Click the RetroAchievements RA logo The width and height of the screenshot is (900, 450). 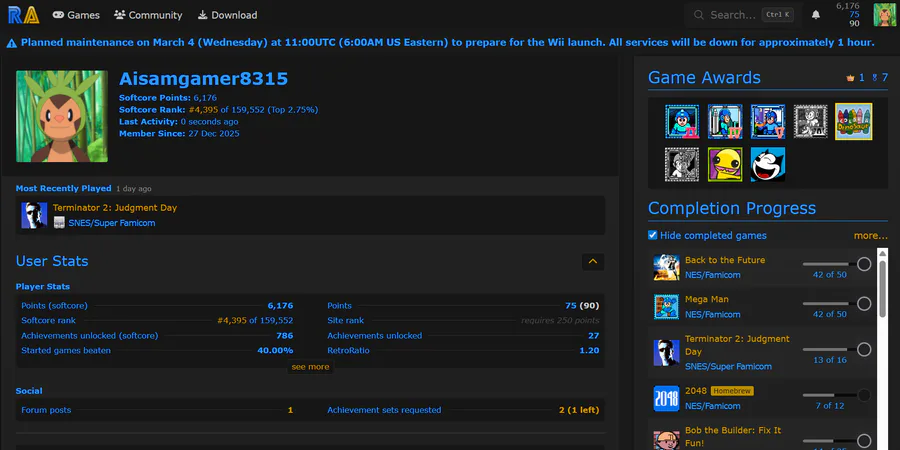24,15
